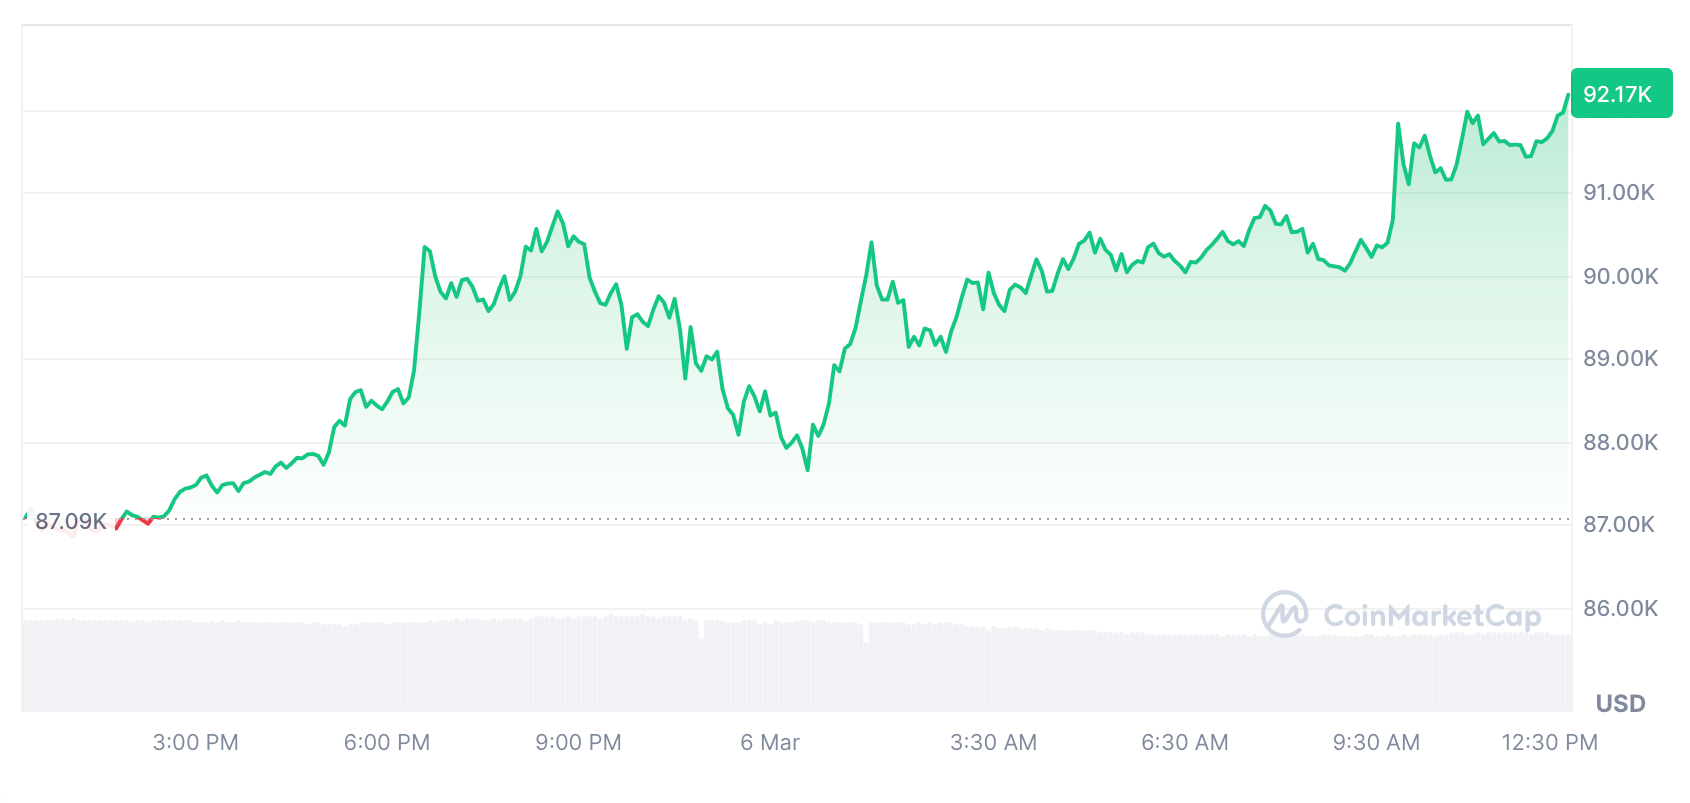Select the 9:30 AM time axis label
The image size is (1690, 803).
[x=1376, y=742]
